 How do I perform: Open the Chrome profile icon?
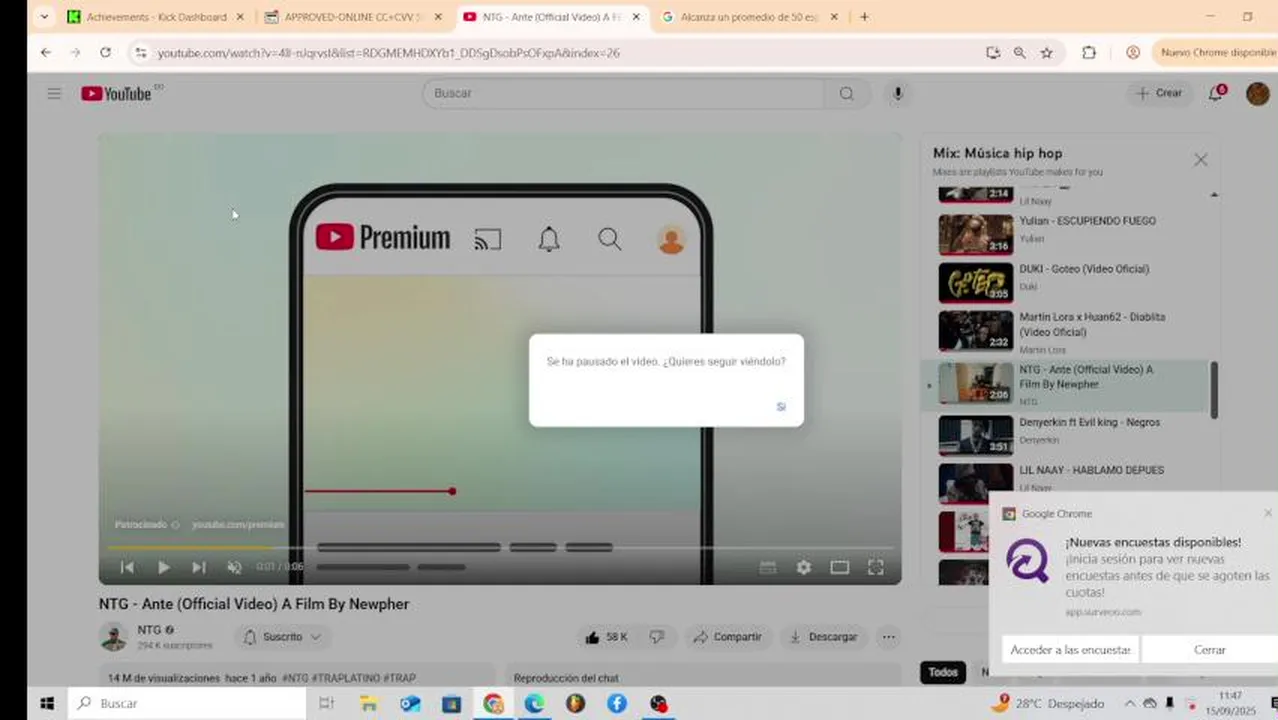click(x=1133, y=53)
